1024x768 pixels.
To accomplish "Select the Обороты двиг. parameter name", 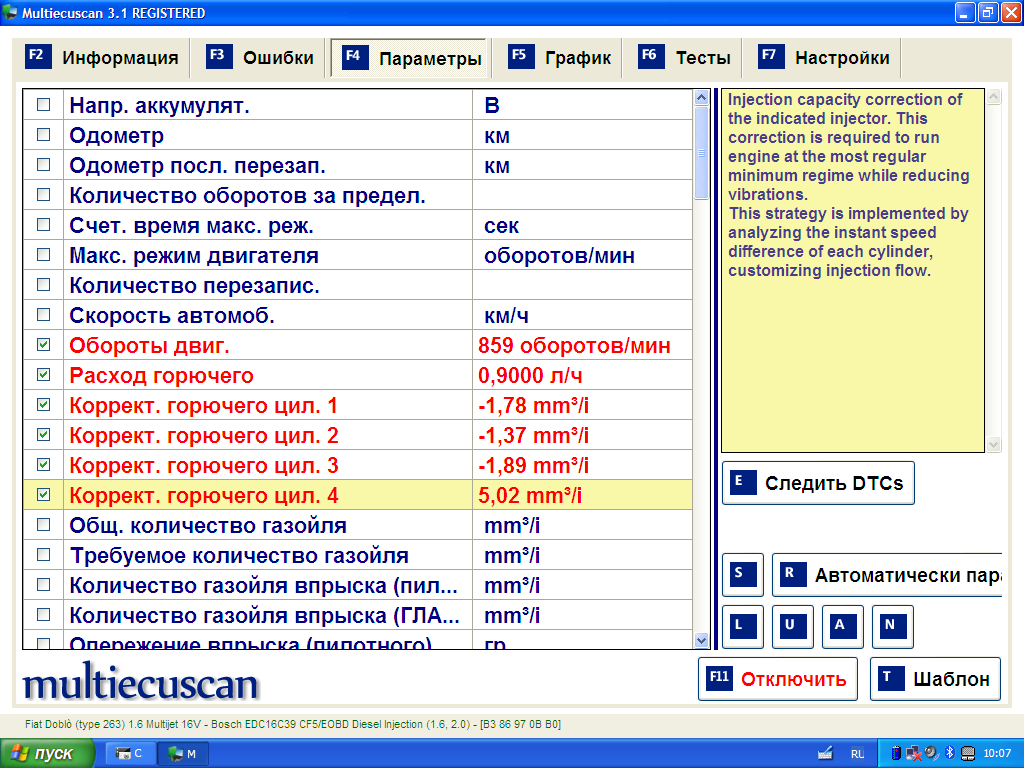I will [150, 345].
